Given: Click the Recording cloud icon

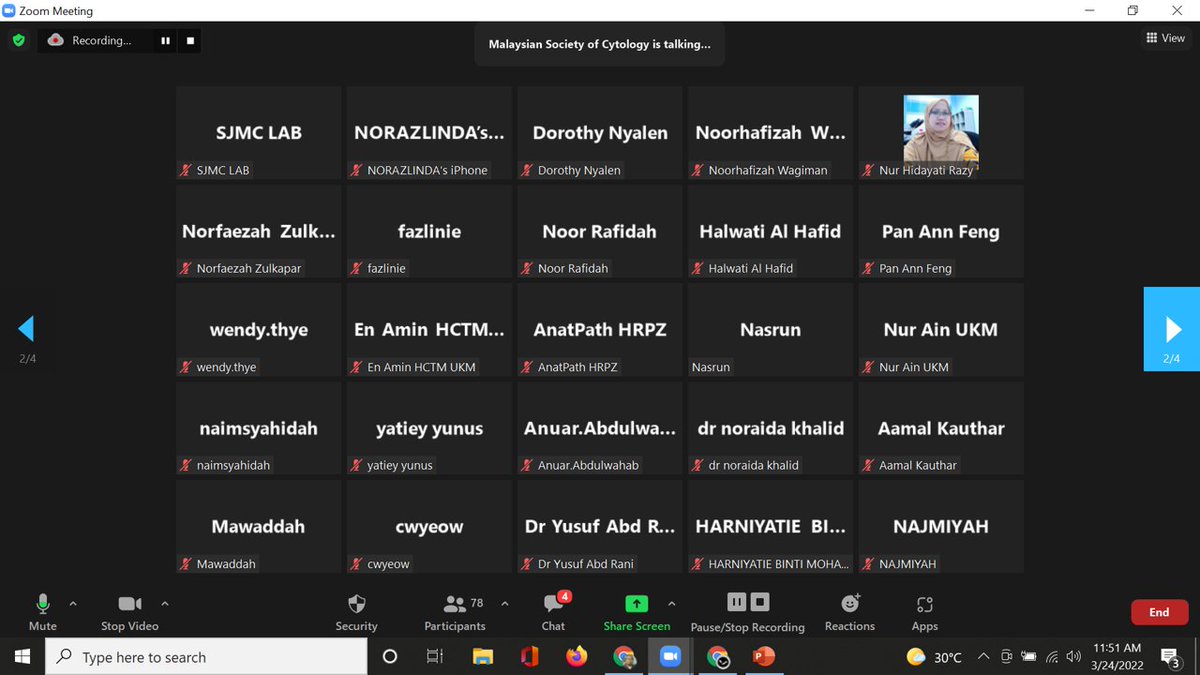Looking at the screenshot, I should click(x=56, y=40).
